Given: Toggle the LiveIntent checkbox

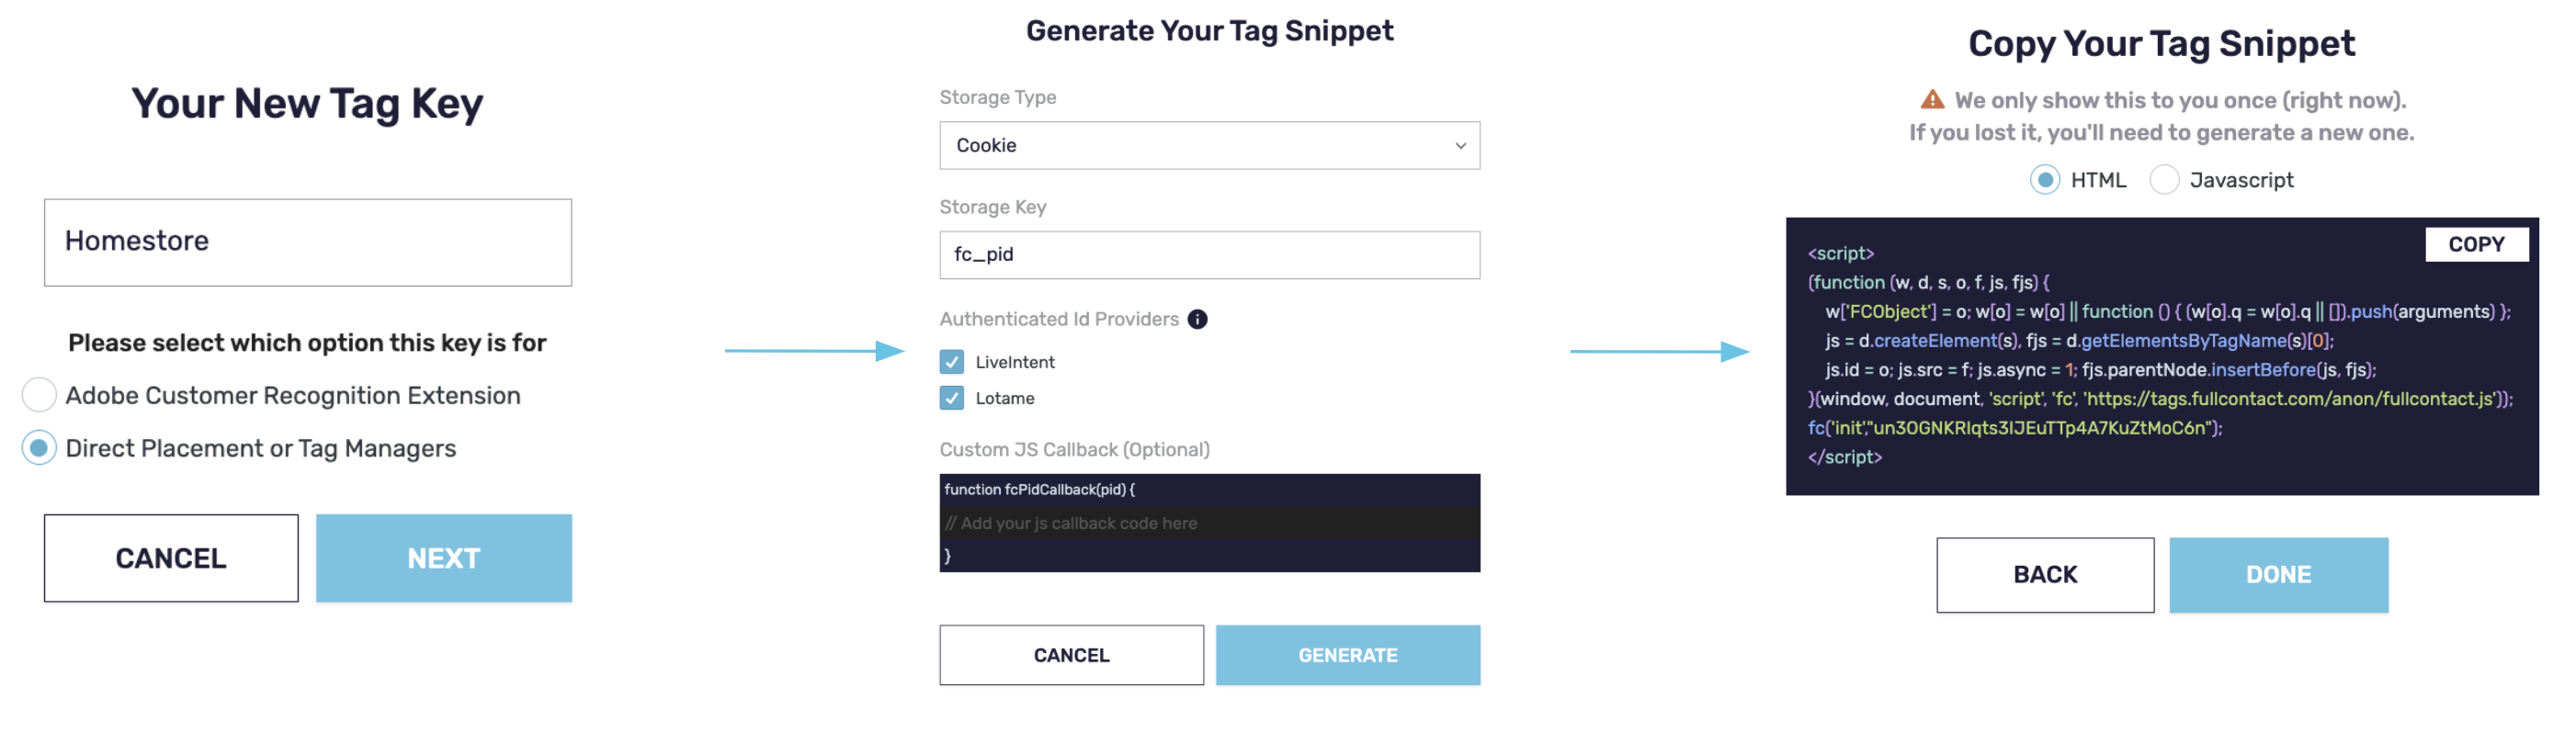Looking at the screenshot, I should 951,362.
